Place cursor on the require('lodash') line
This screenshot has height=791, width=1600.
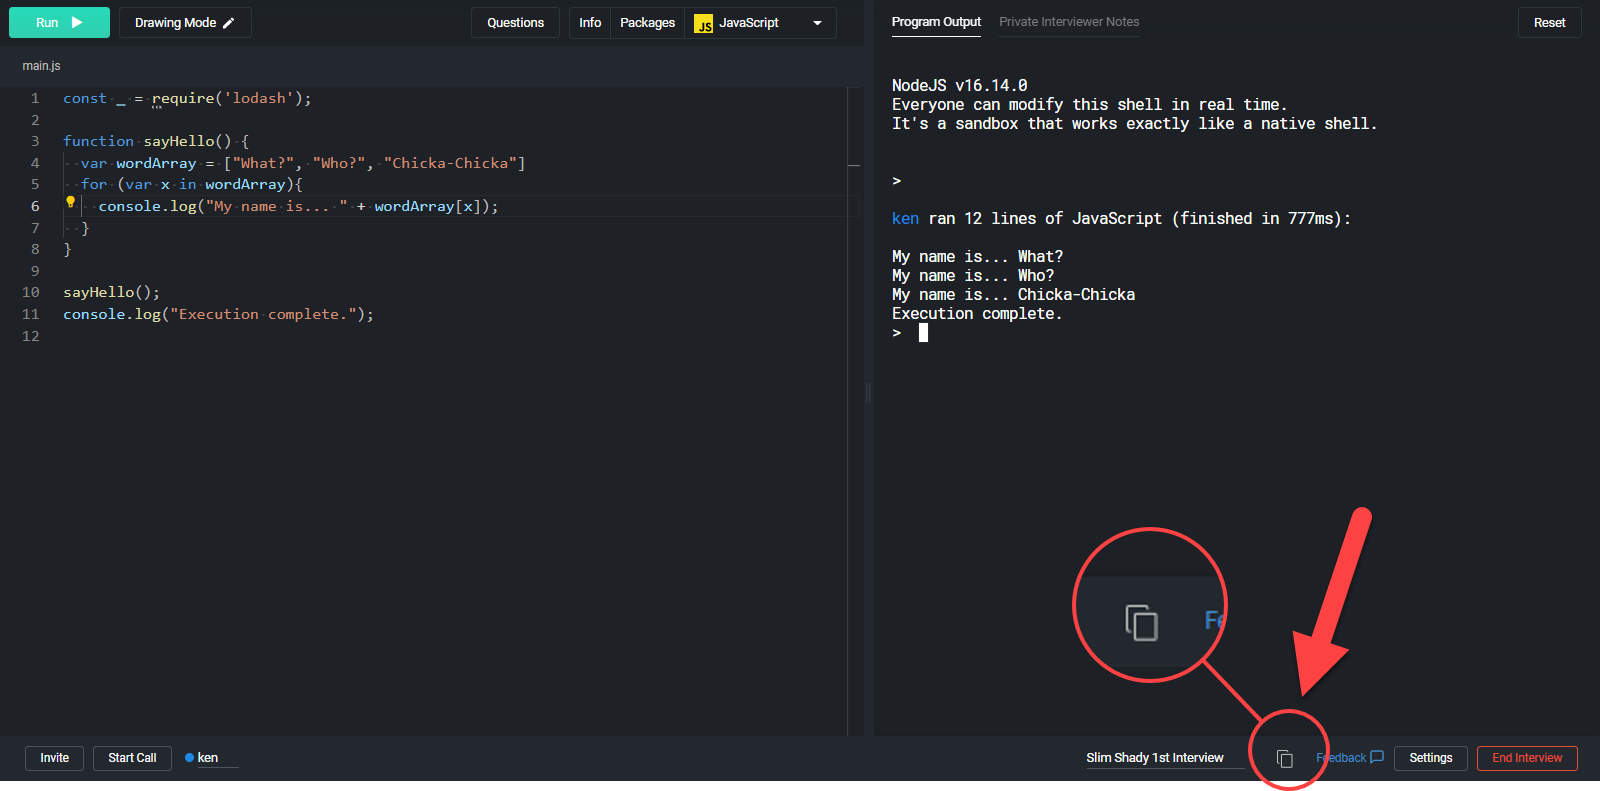tap(187, 98)
